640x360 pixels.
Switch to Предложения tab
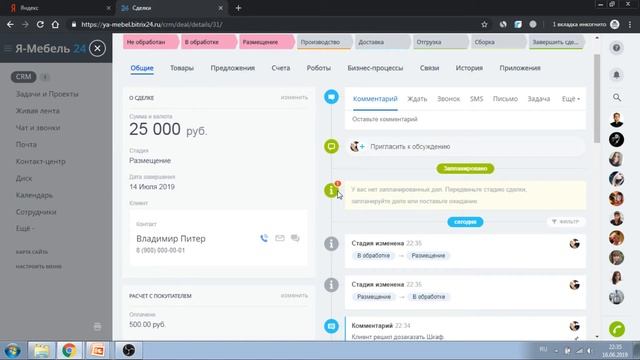tap(233, 68)
